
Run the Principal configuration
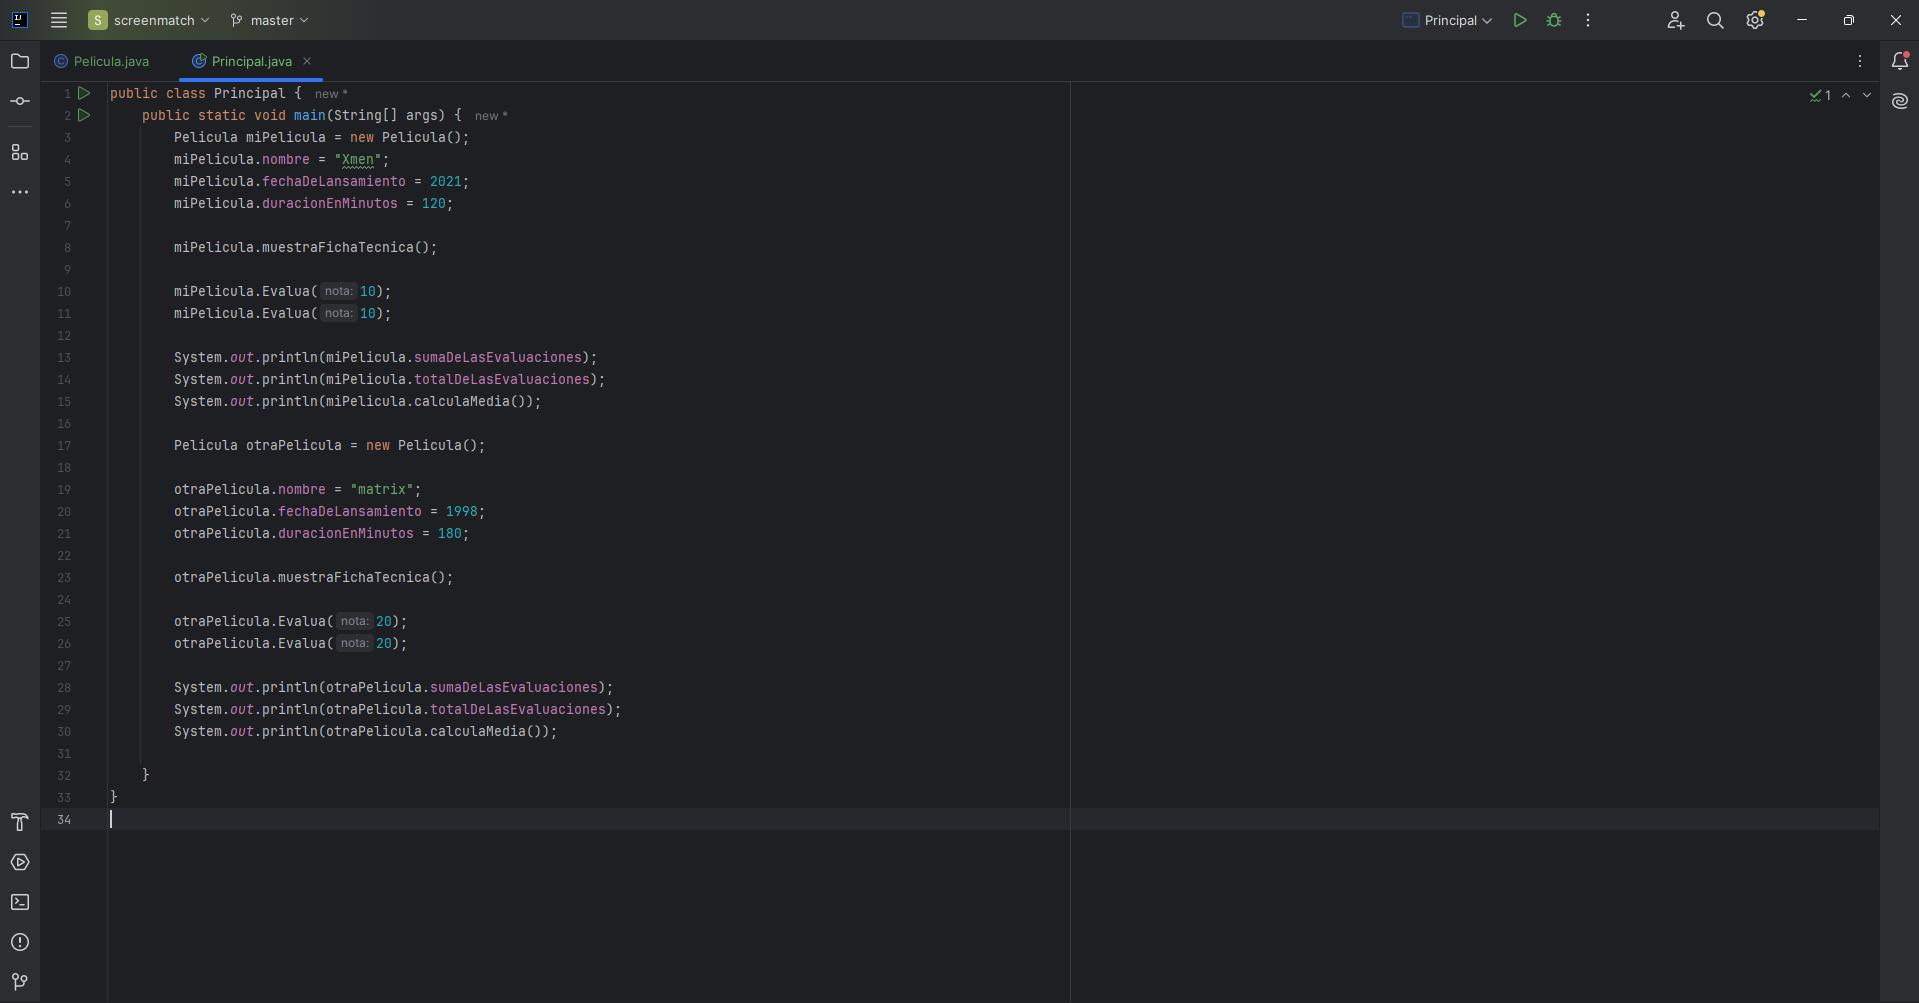[x=1520, y=20]
